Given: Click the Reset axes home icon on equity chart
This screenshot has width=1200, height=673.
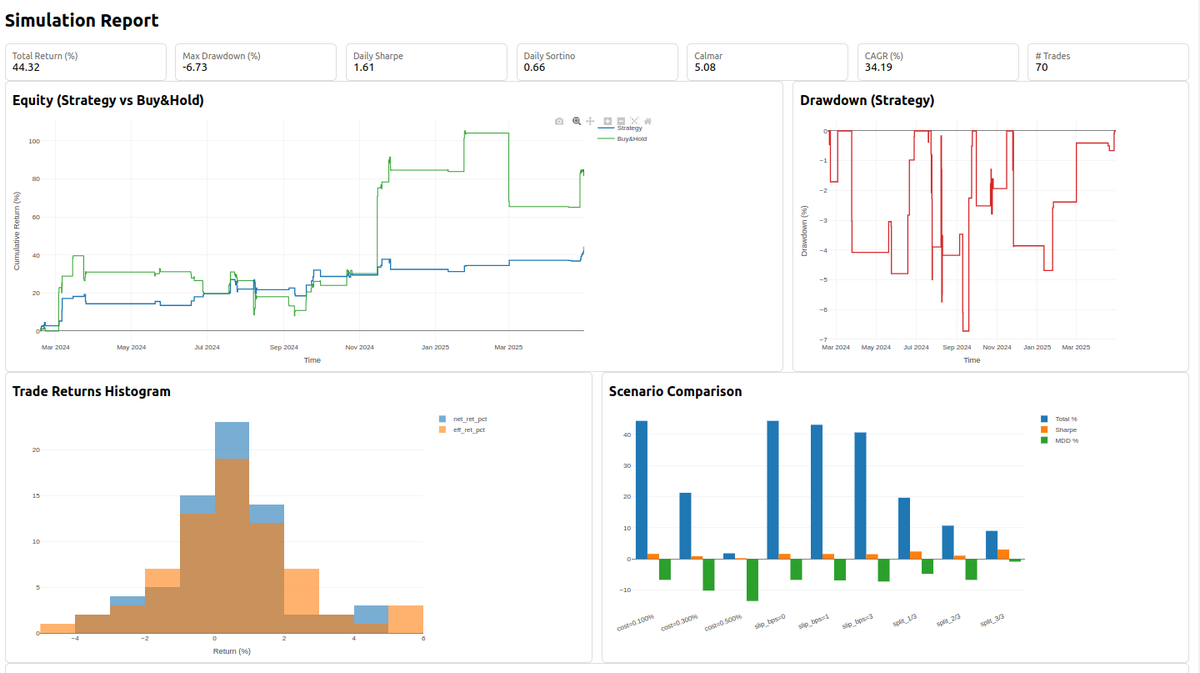Looking at the screenshot, I should (x=648, y=121).
